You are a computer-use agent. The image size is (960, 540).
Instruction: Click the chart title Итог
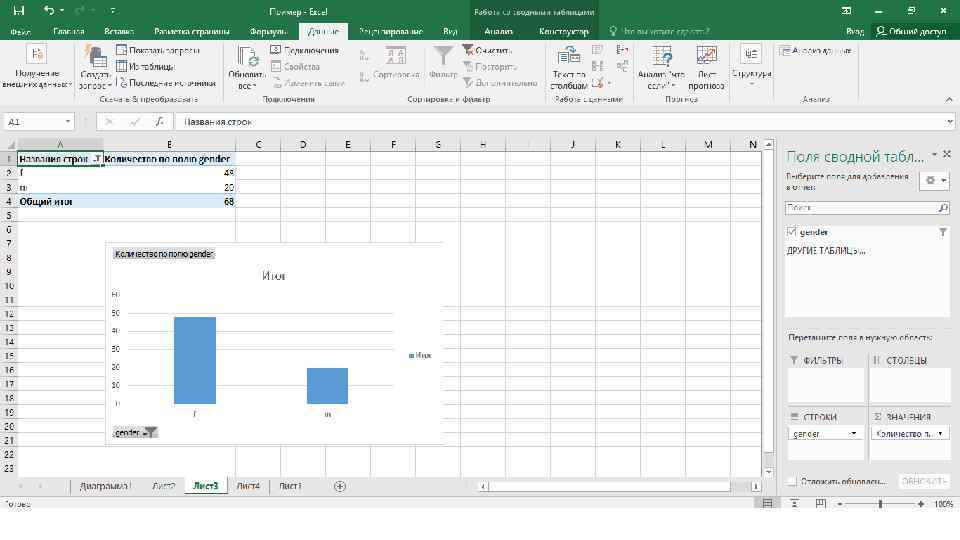[x=274, y=276]
